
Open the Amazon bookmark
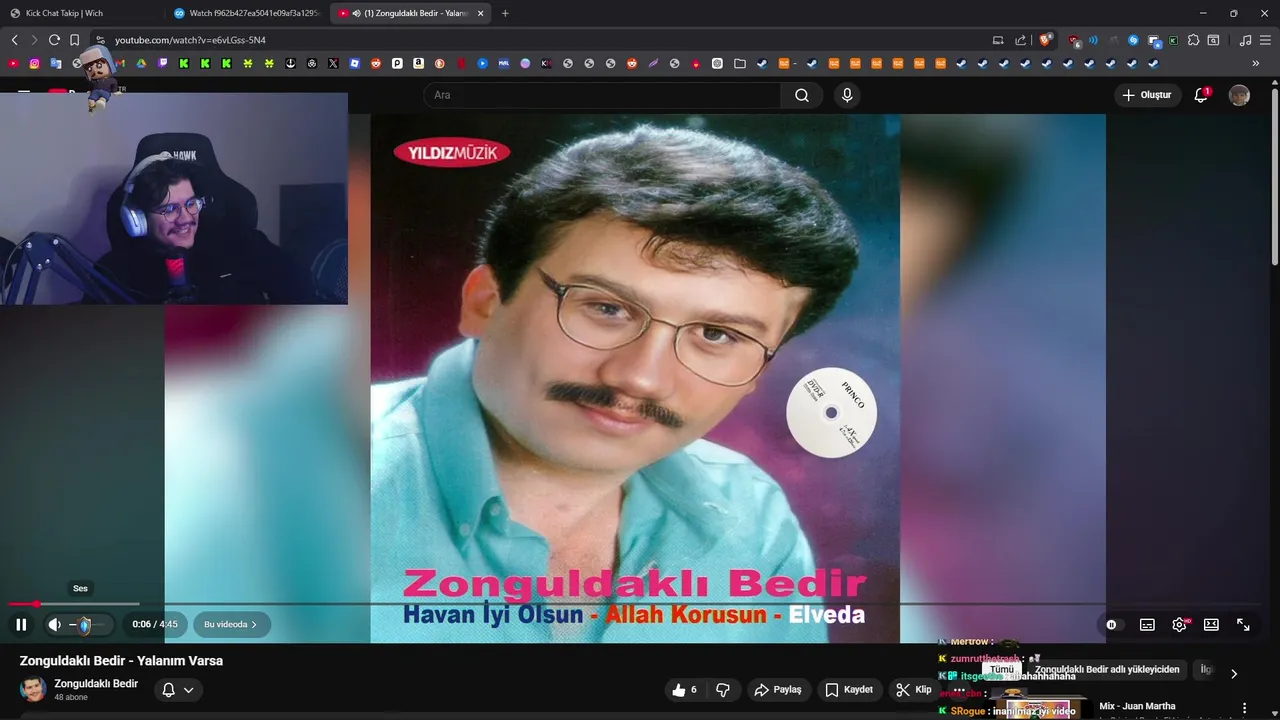tap(418, 63)
